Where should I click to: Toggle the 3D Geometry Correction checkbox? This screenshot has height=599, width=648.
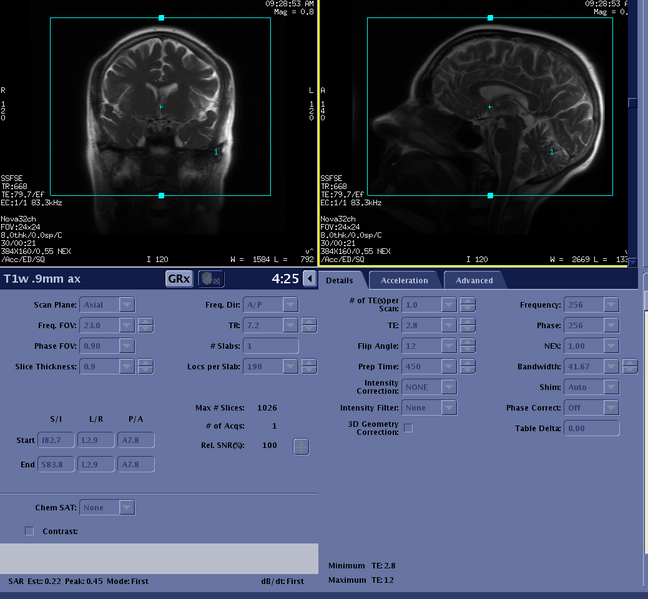click(408, 428)
